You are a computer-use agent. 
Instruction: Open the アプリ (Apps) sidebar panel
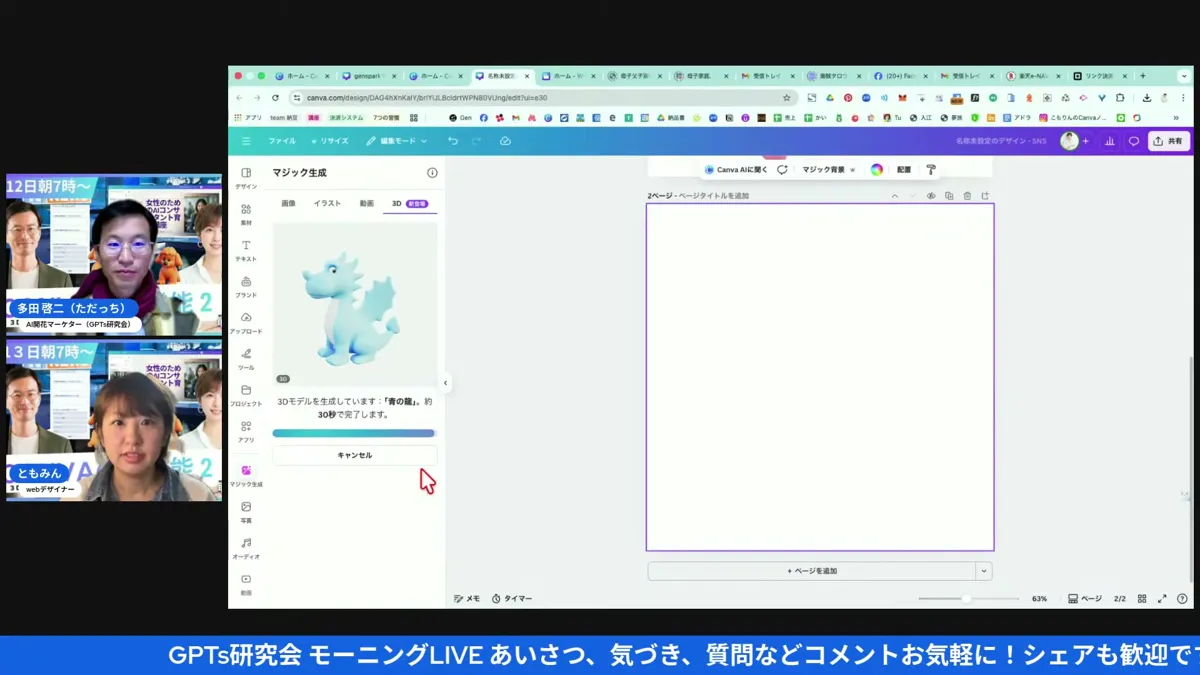[x=246, y=431]
